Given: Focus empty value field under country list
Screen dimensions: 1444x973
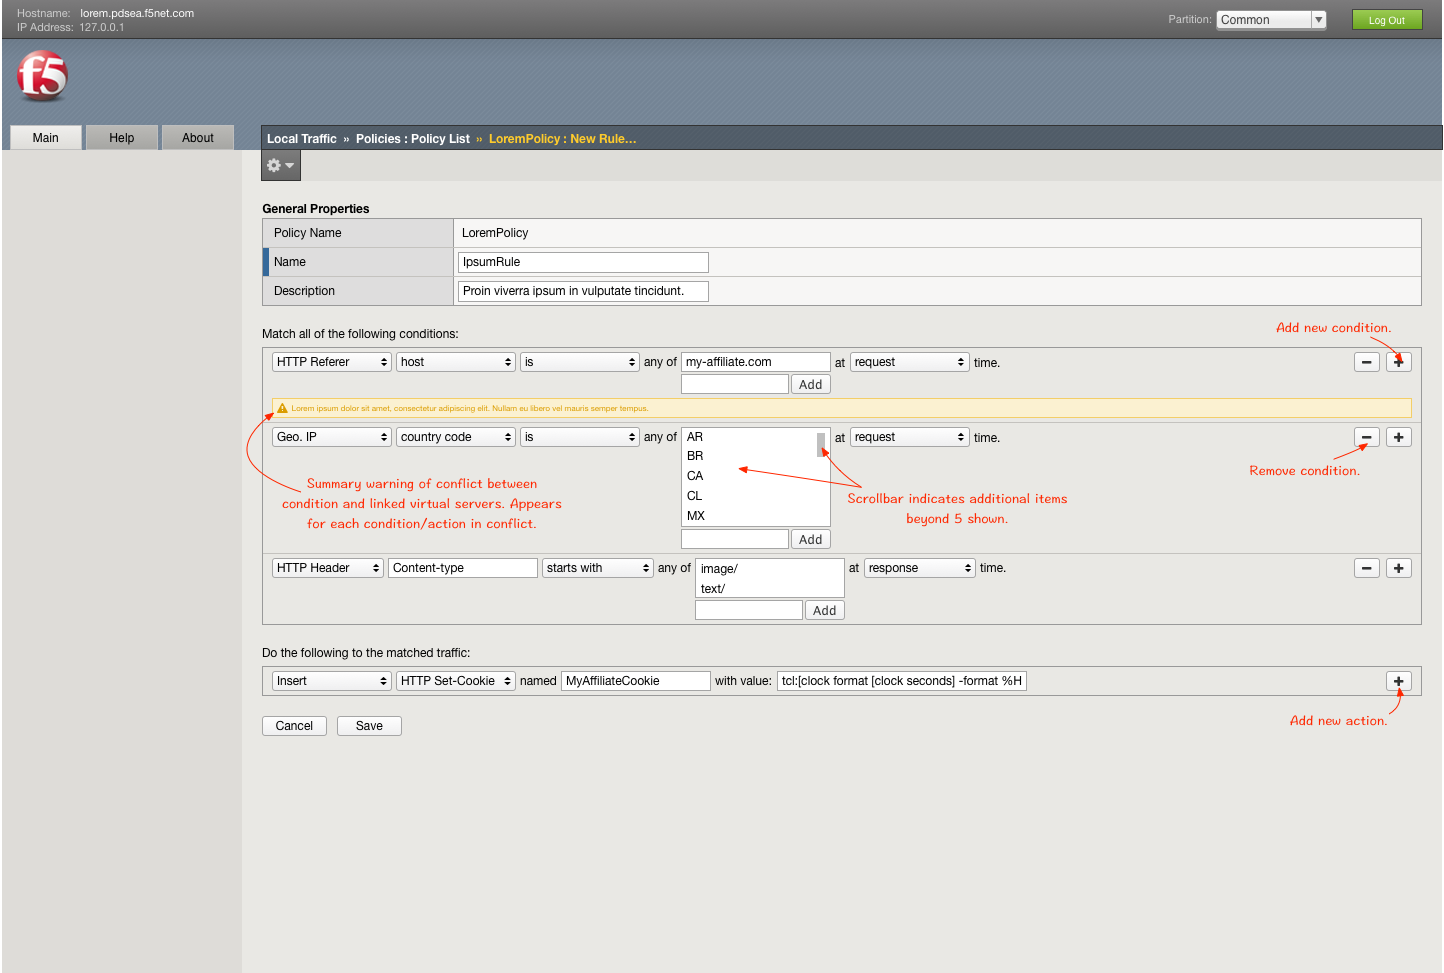Looking at the screenshot, I should tap(735, 539).
